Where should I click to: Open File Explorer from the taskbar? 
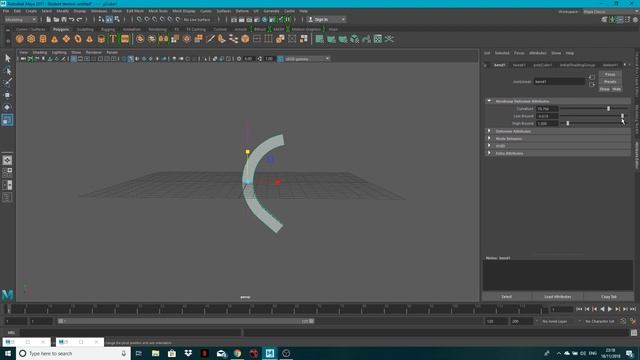156,353
